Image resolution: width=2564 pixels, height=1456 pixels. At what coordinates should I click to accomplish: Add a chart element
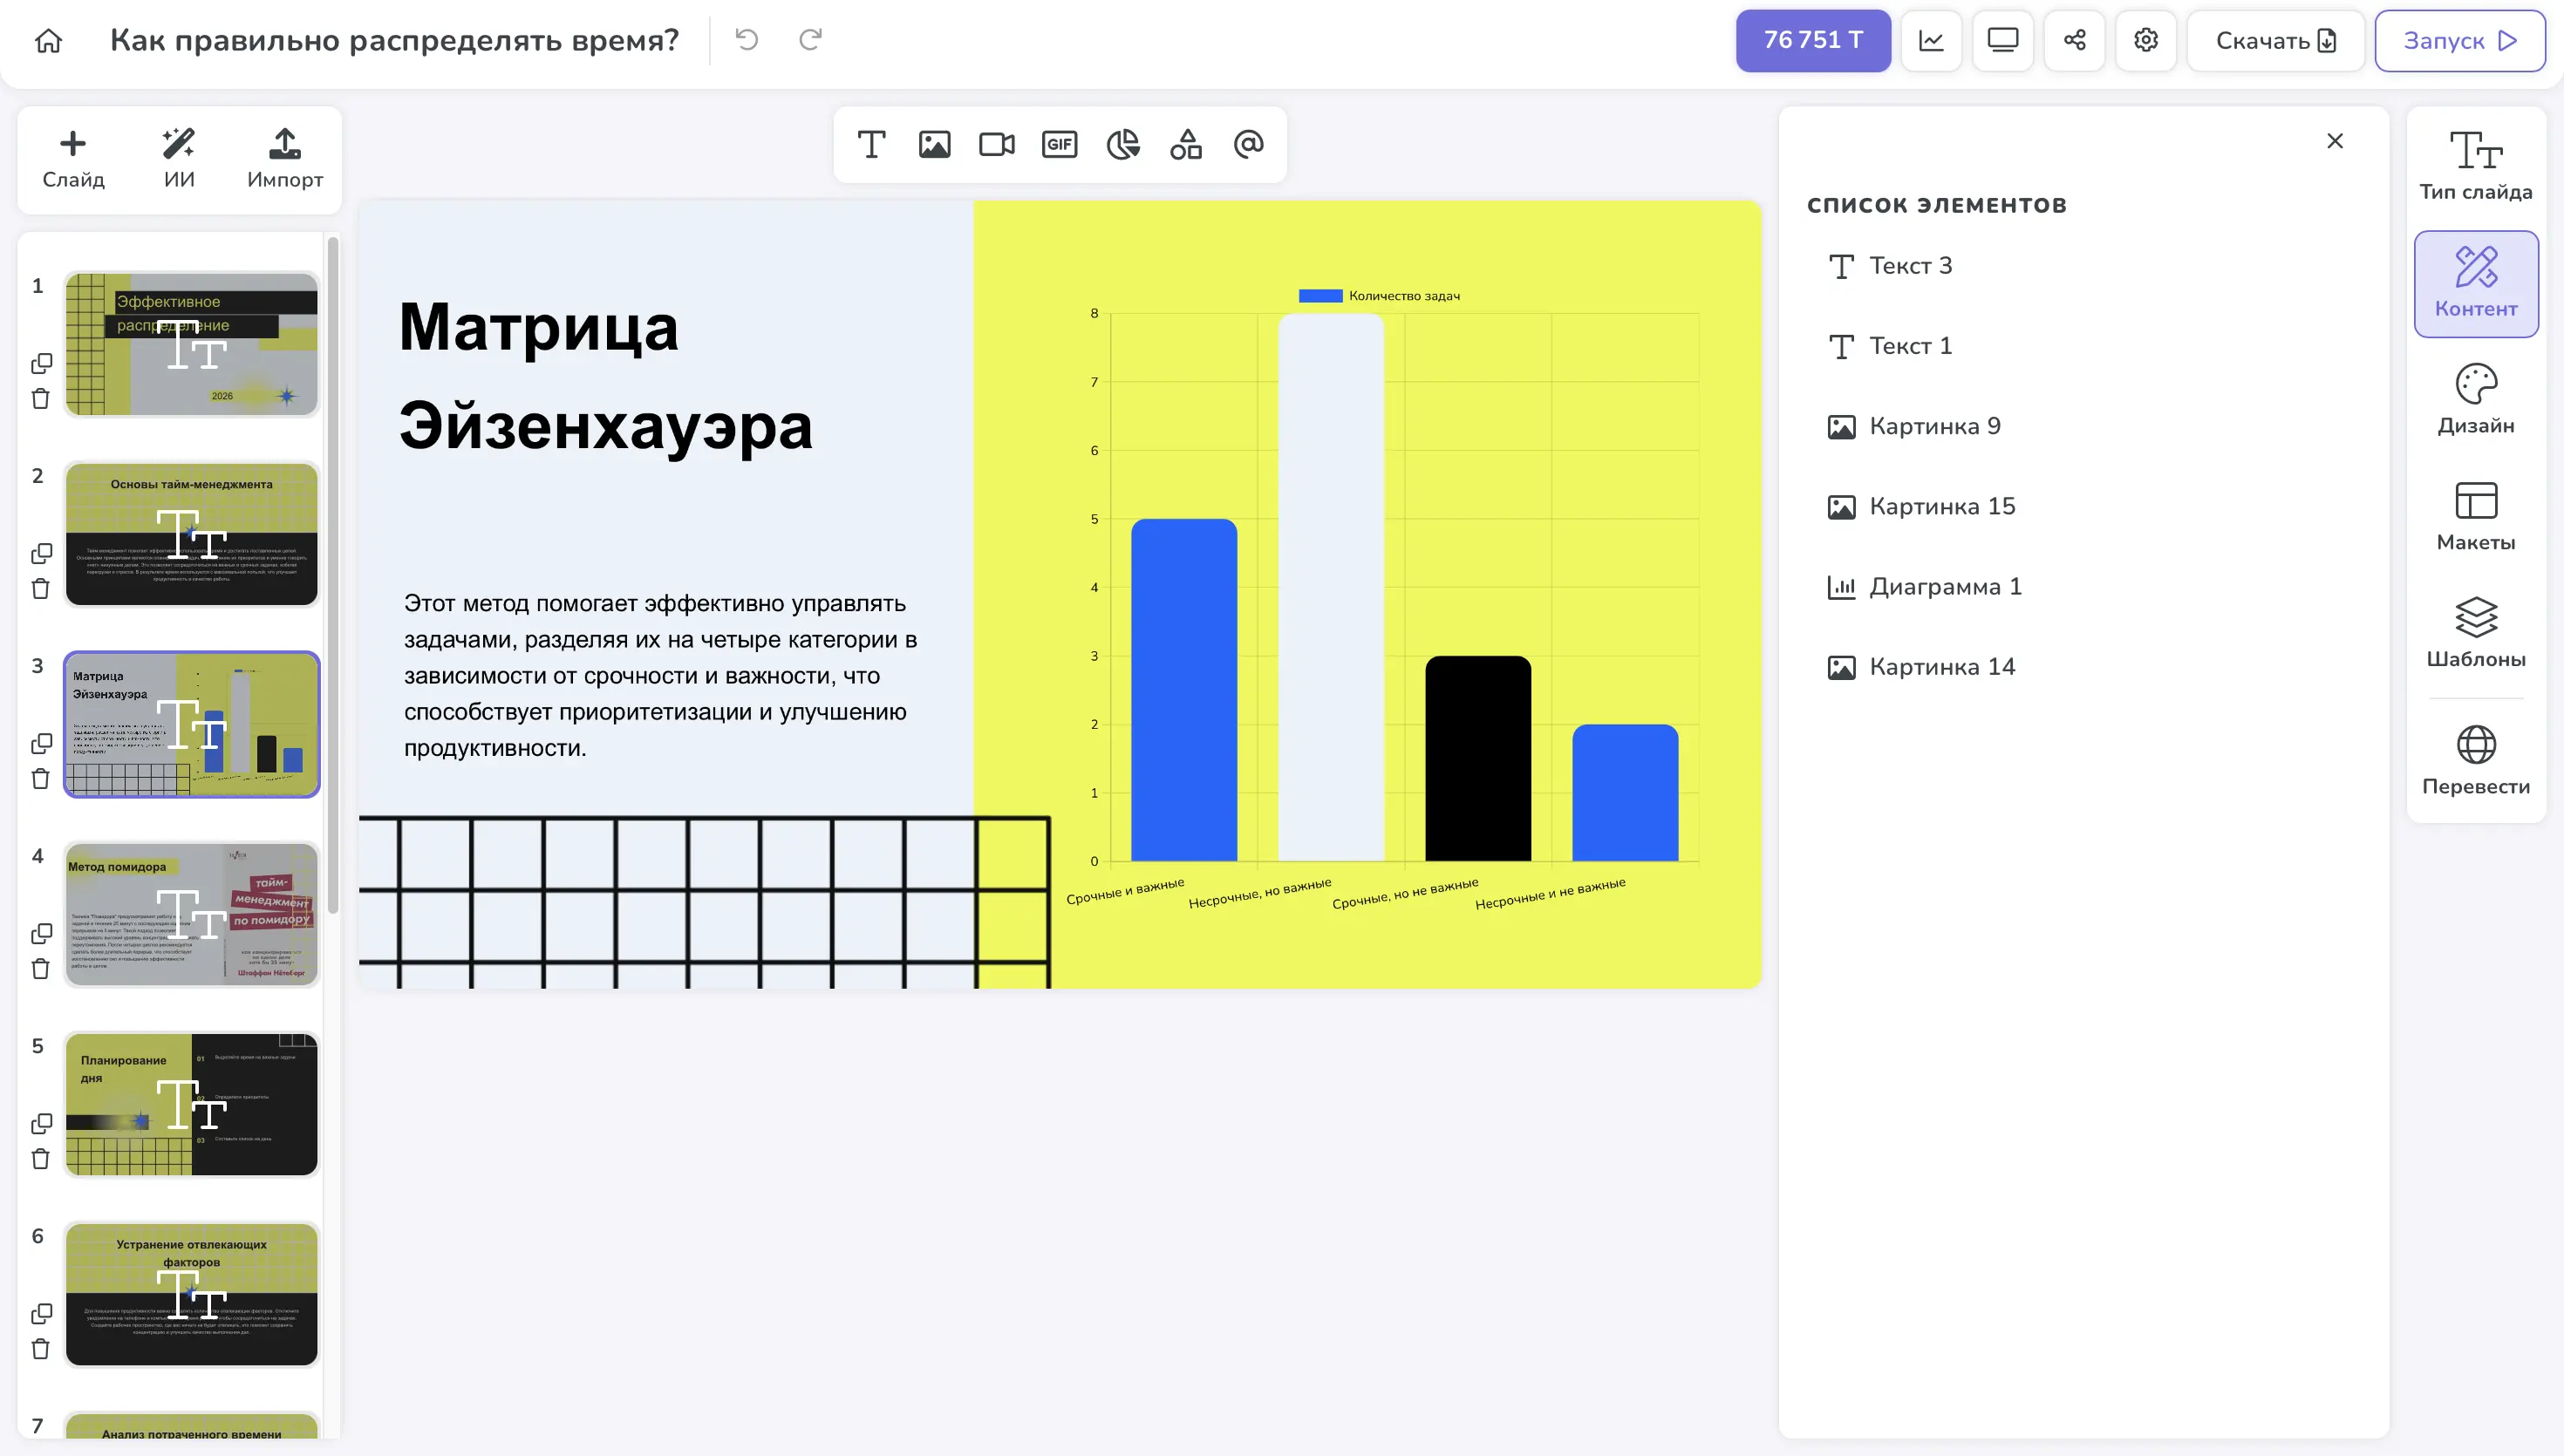(x=1122, y=145)
